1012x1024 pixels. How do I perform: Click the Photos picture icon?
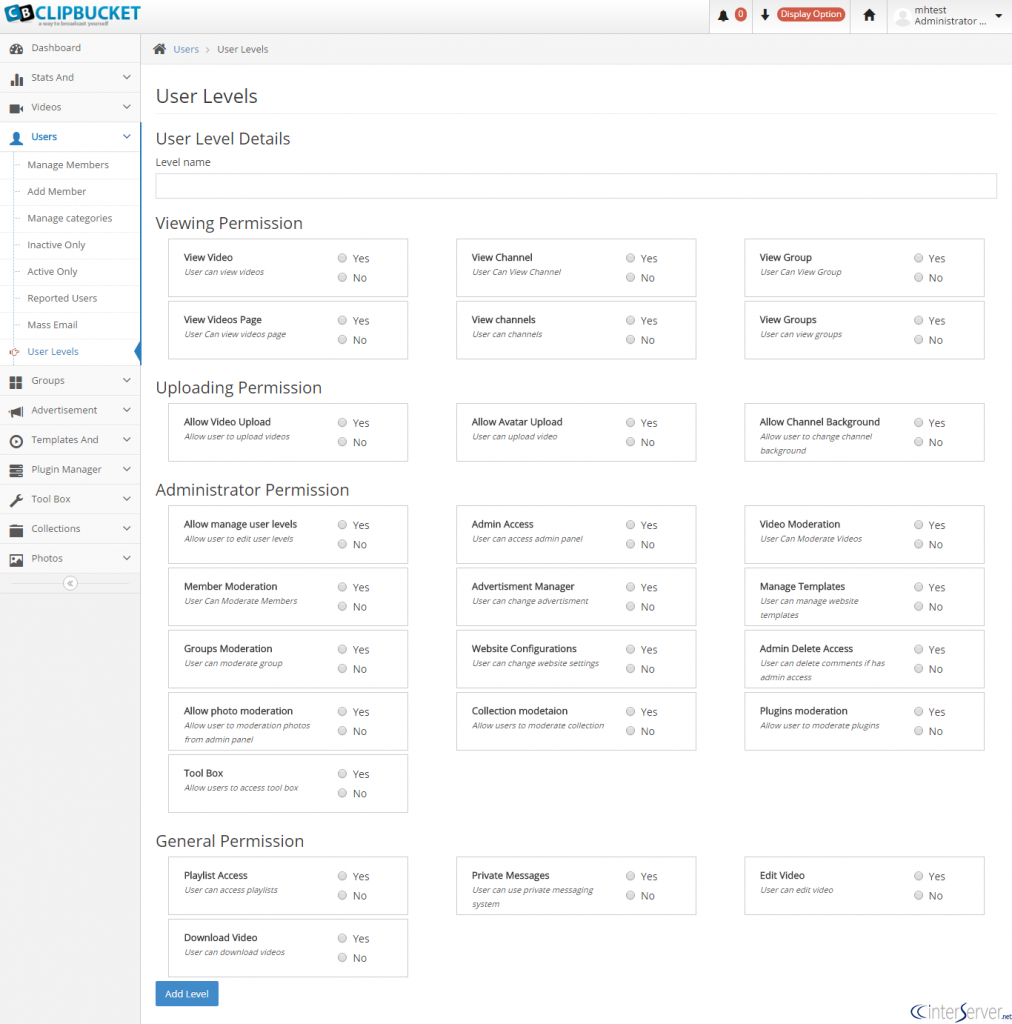tap(16, 559)
